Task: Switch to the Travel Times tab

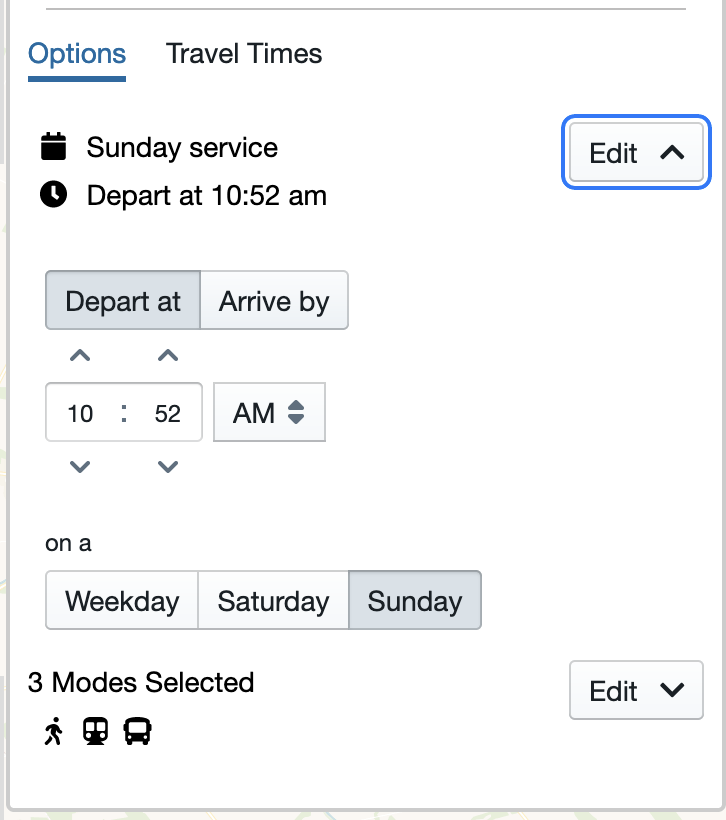Action: click(244, 54)
